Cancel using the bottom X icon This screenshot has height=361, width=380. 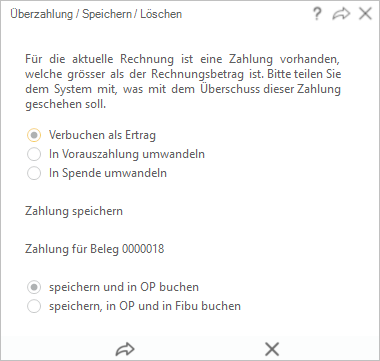click(x=272, y=349)
